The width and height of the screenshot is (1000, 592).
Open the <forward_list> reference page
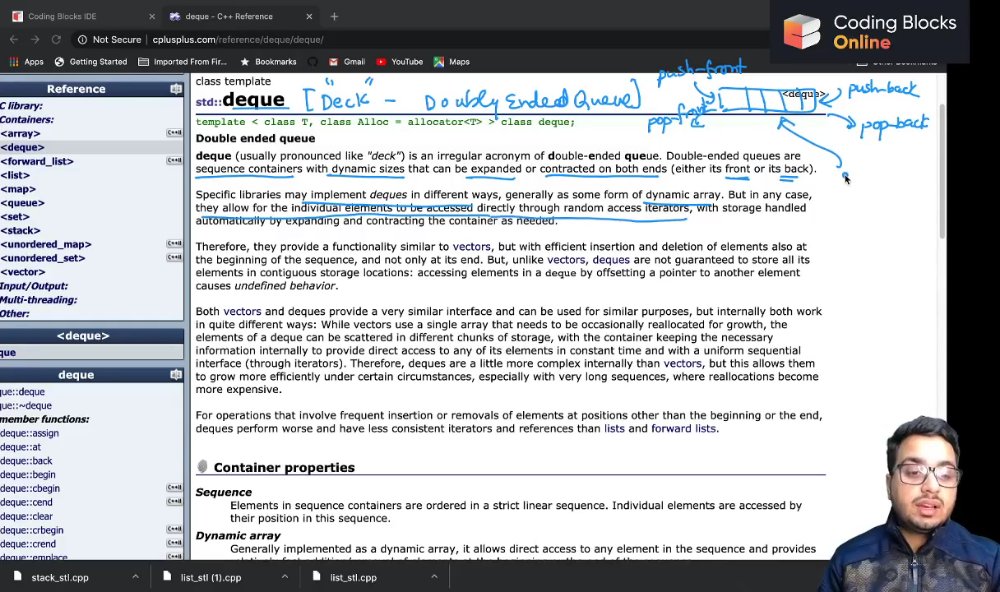(x=37, y=161)
